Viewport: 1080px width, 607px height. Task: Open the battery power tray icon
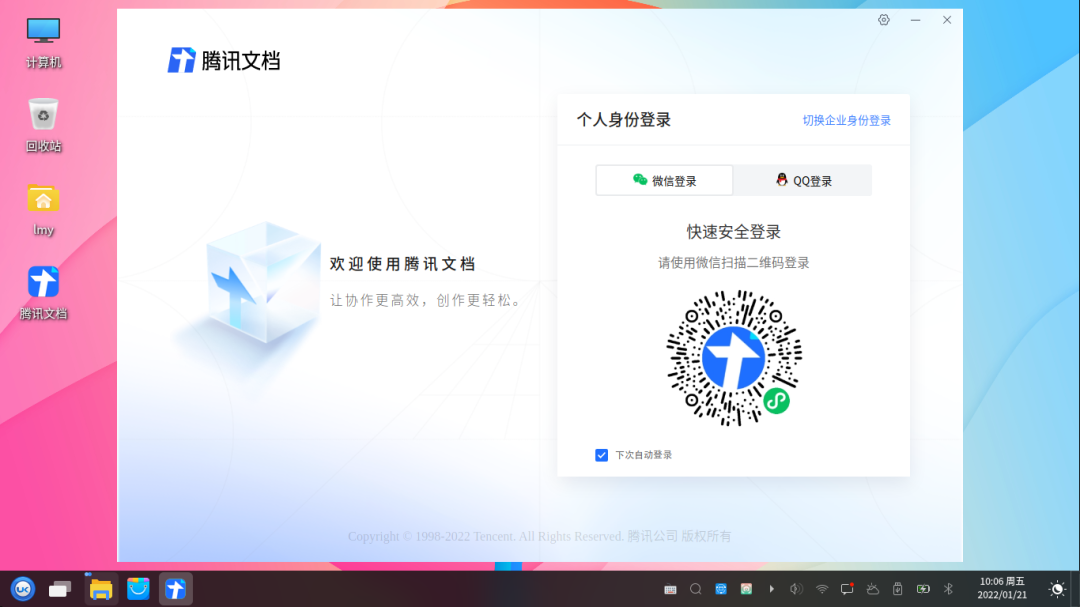click(923, 589)
